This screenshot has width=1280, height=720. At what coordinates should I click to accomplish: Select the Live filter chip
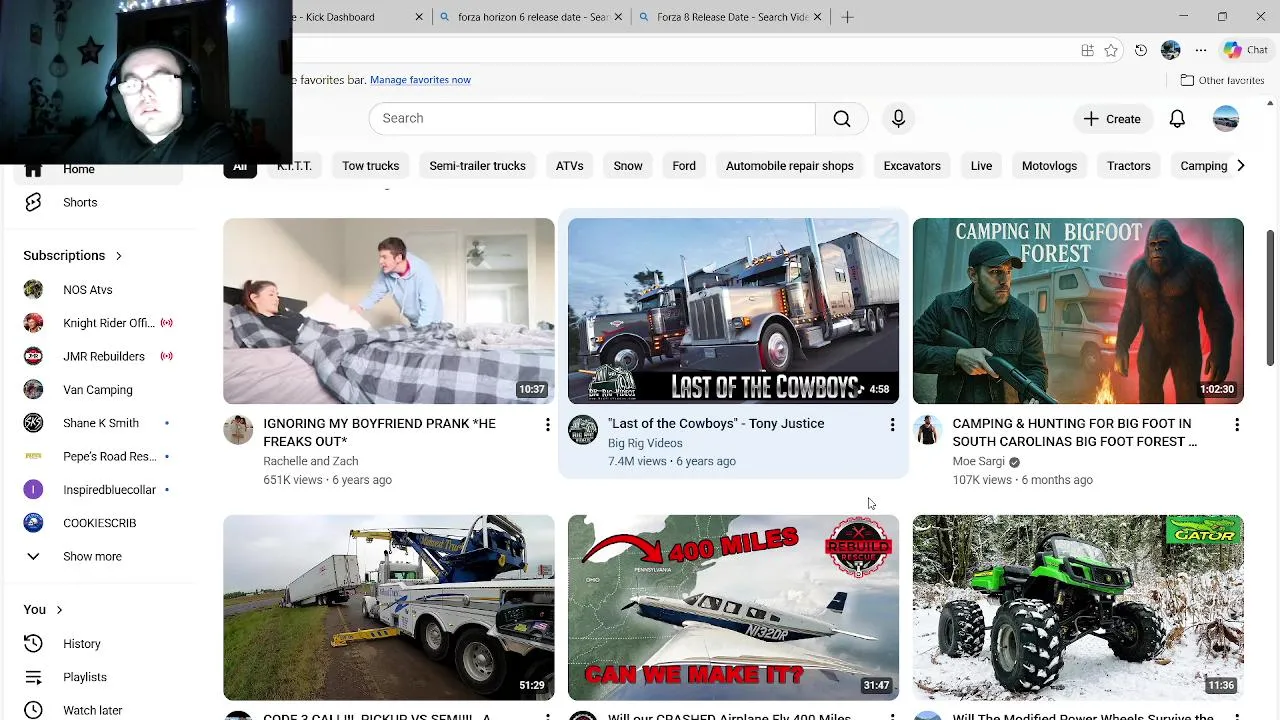point(981,166)
